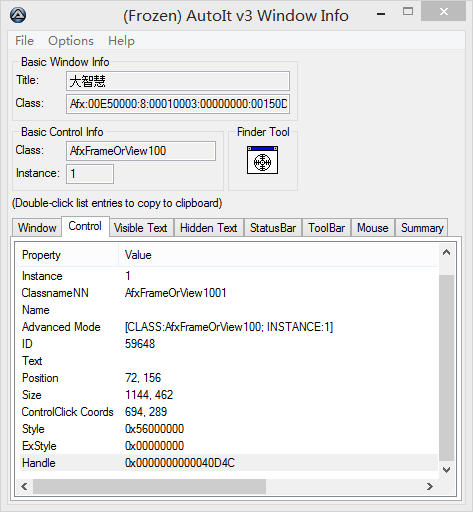The width and height of the screenshot is (473, 512).
Task: Select the Size row 1144, 462
Action: (228, 395)
